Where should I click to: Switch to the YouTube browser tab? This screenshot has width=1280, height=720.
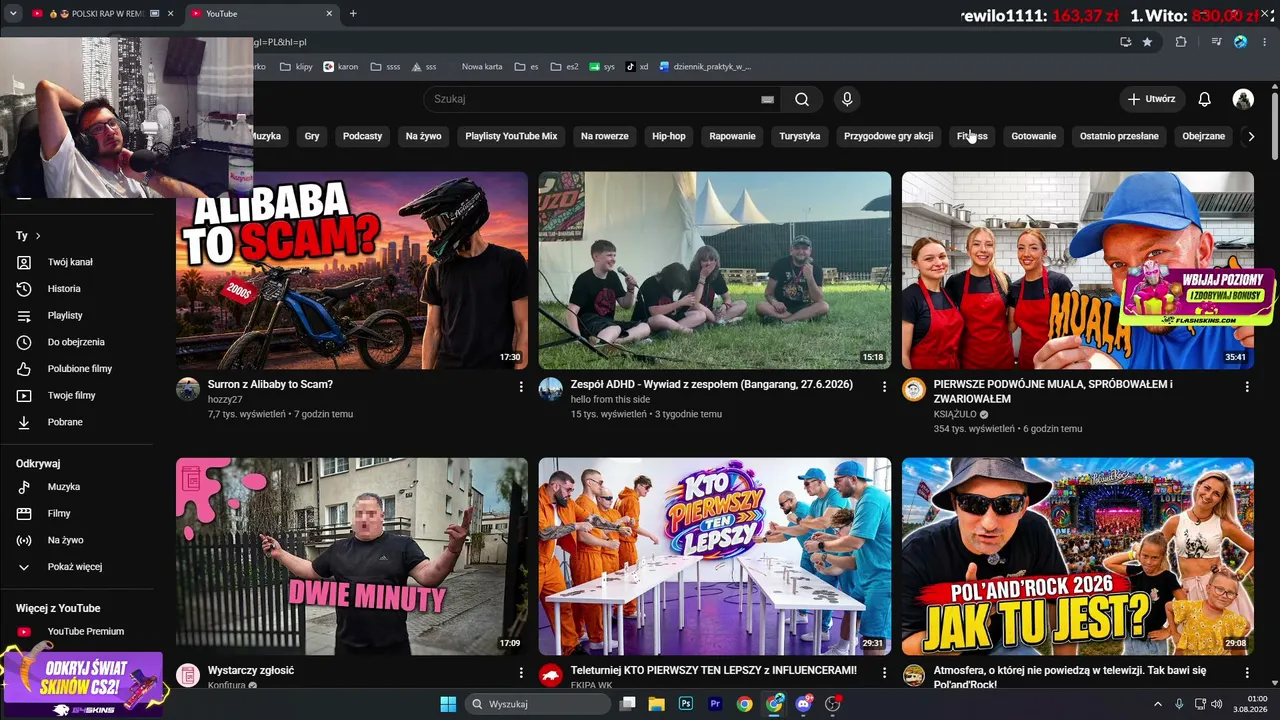coord(262,14)
